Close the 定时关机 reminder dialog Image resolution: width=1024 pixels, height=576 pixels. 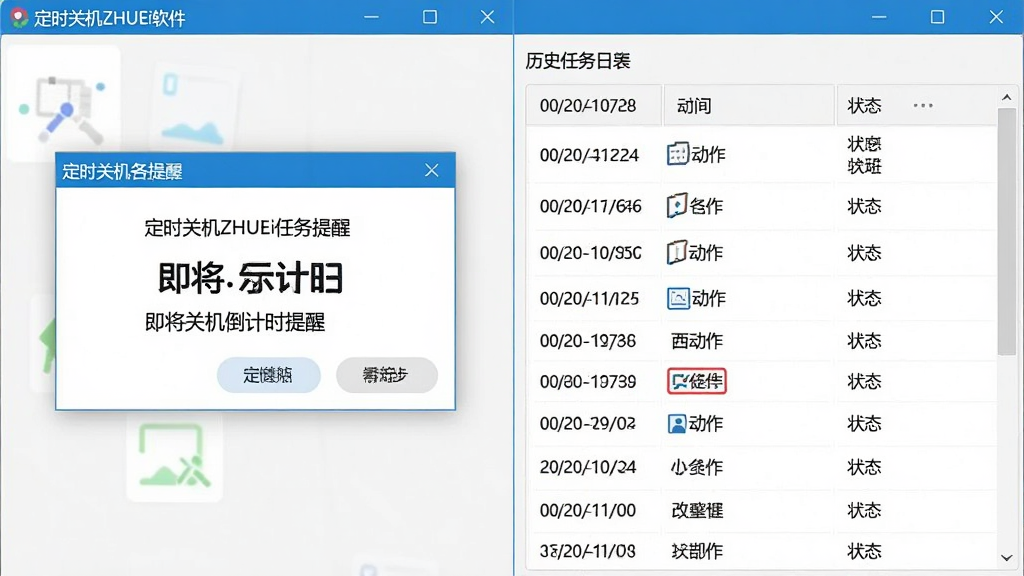coord(432,170)
